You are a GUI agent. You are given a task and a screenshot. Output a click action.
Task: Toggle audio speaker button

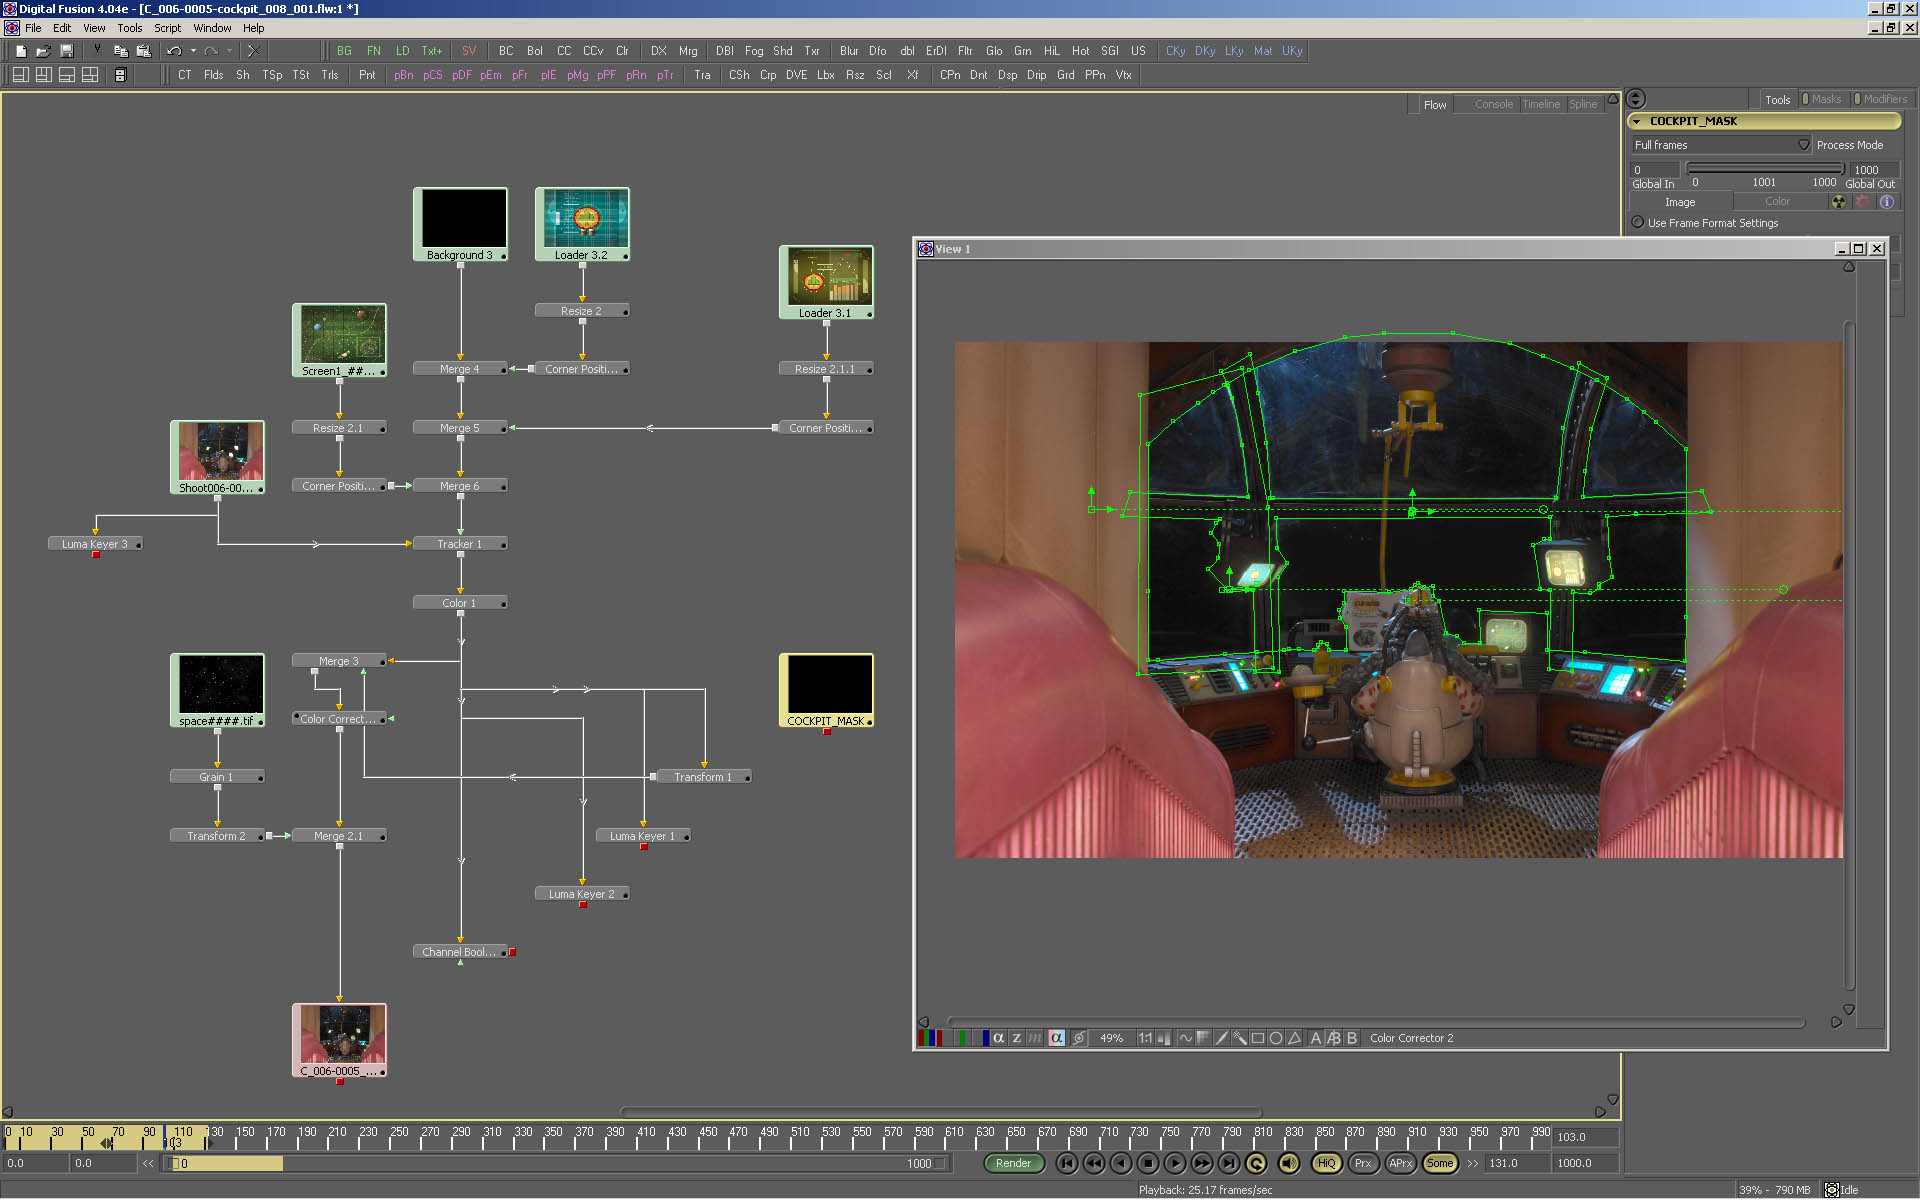tap(1289, 1163)
